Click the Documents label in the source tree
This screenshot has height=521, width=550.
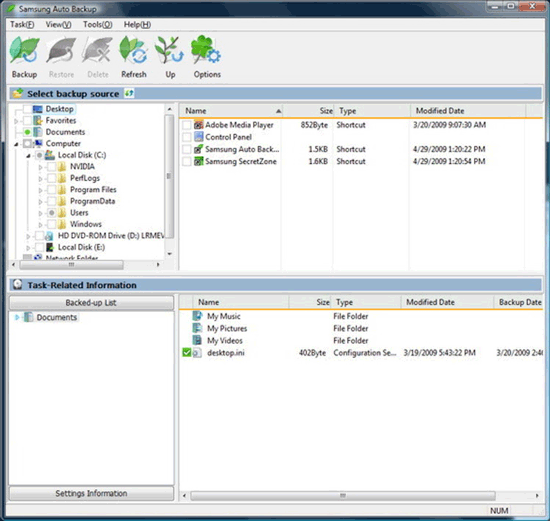(x=65, y=132)
